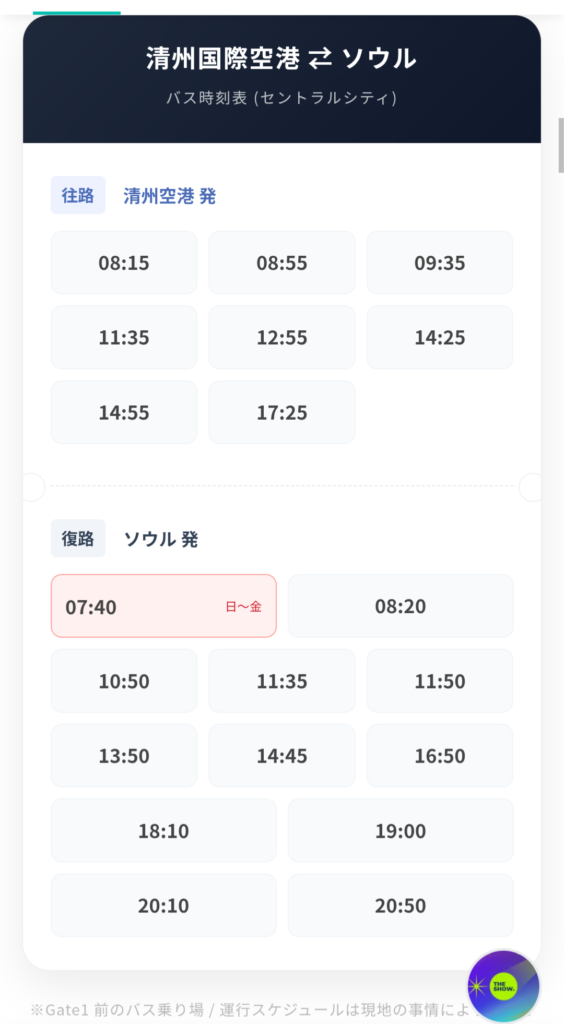This screenshot has height=1024, width=564.
Task: Select the 08:15 airport departure
Action: pos(124,263)
